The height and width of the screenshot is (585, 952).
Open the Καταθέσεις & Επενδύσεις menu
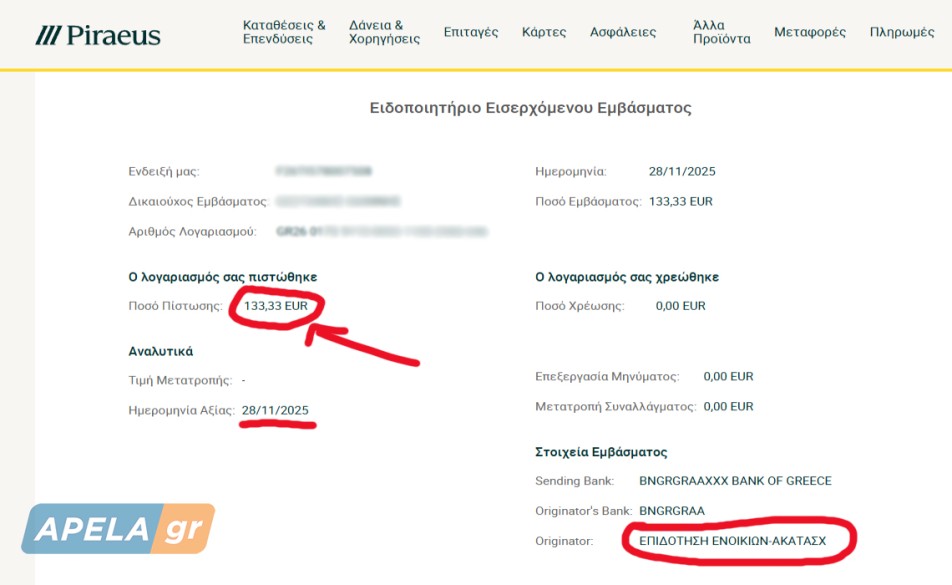[x=284, y=32]
